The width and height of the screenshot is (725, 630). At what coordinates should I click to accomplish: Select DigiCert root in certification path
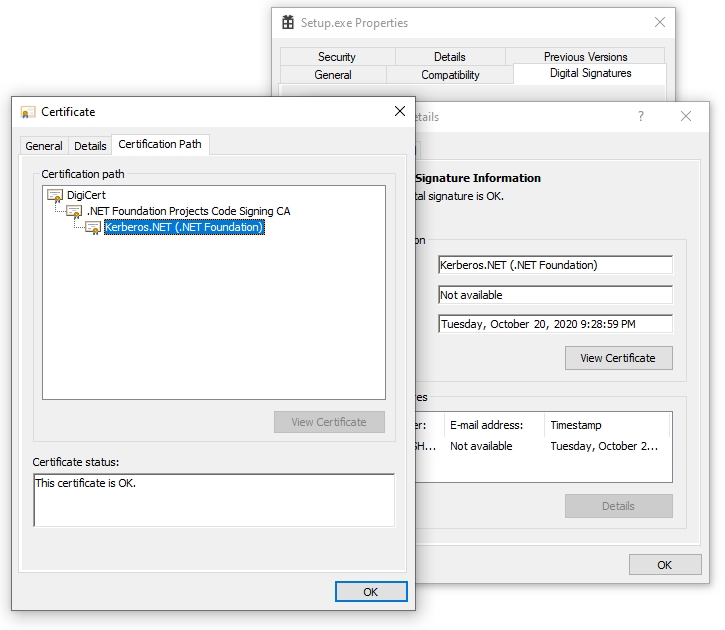[86, 195]
